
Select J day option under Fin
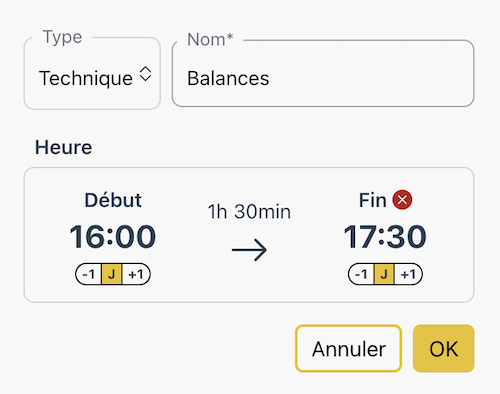[384, 274]
